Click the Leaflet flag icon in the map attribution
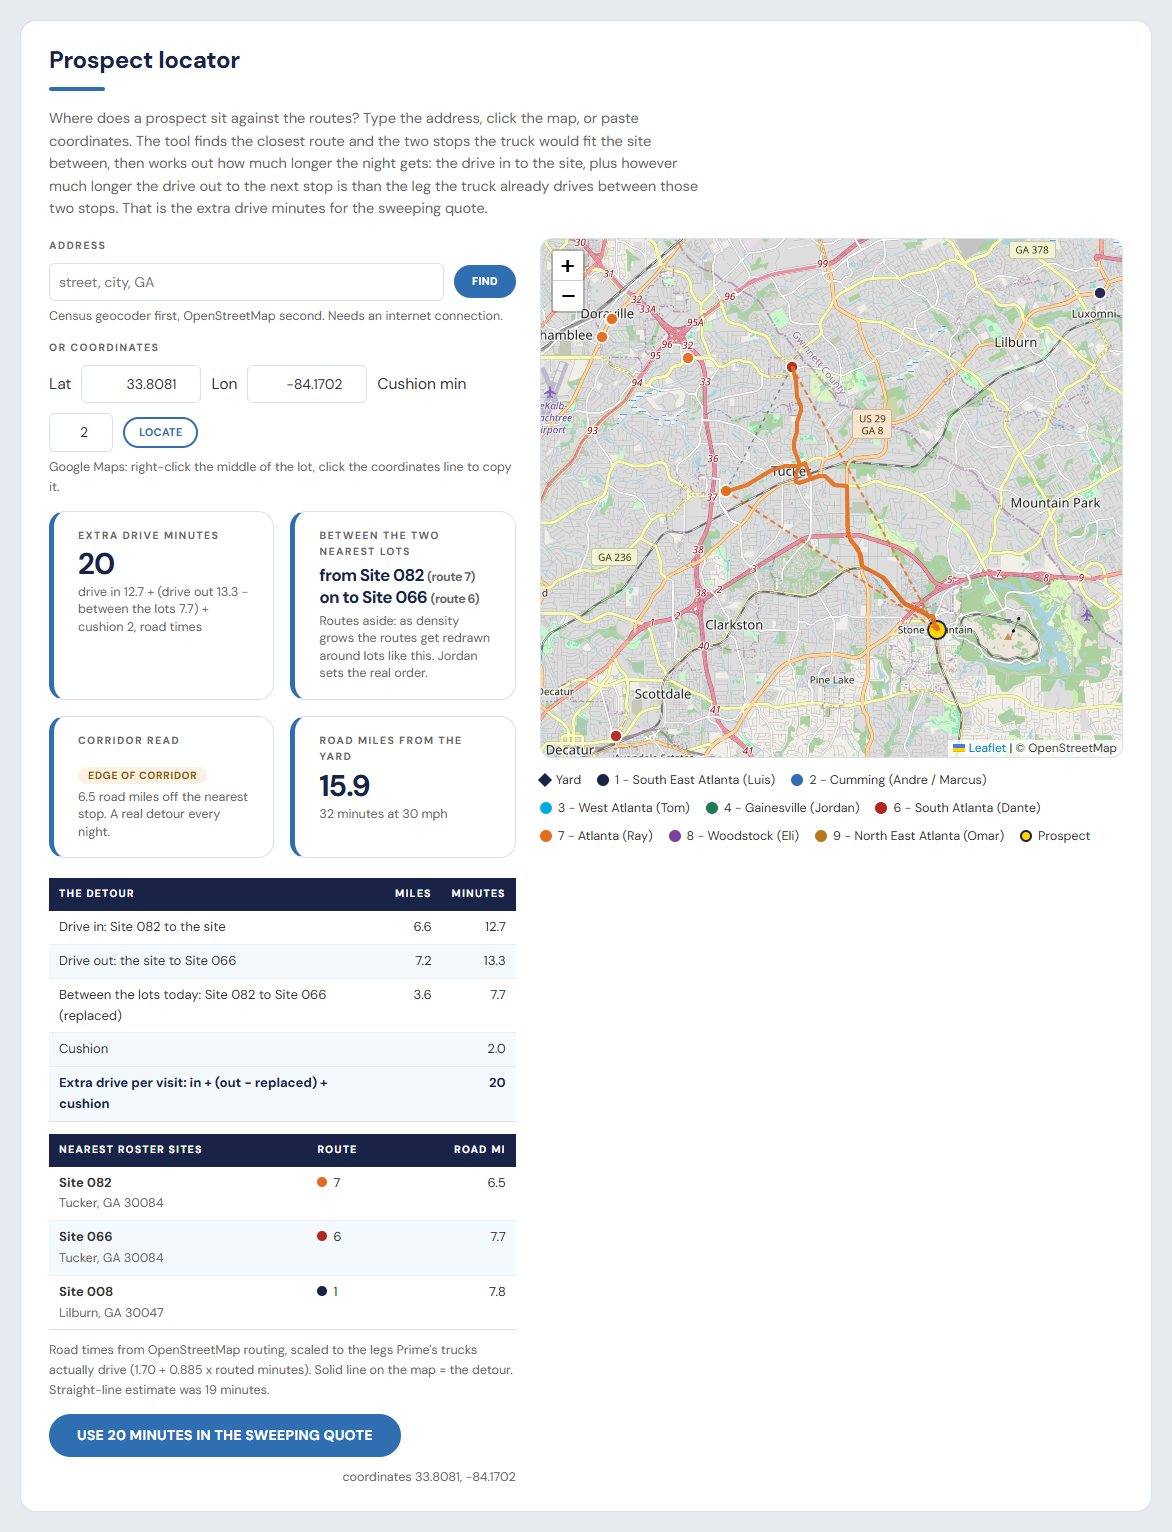 (x=959, y=748)
